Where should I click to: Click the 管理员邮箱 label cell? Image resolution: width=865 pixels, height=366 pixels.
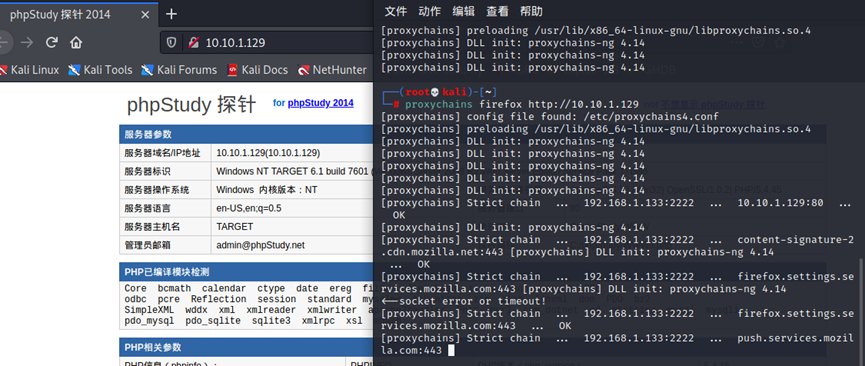[165, 245]
